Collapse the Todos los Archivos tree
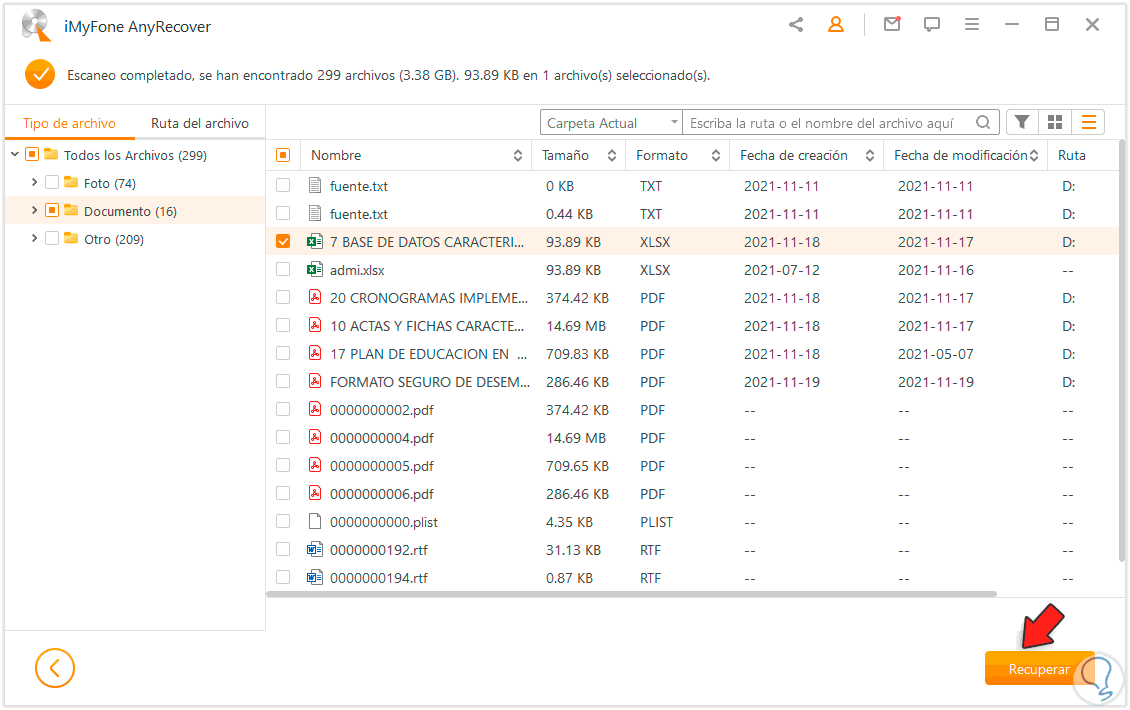This screenshot has height=710, width=1130. pos(15,155)
